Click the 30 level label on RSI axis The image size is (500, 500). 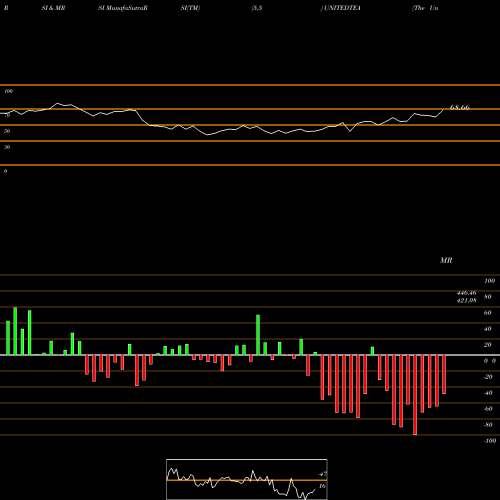click(7, 147)
